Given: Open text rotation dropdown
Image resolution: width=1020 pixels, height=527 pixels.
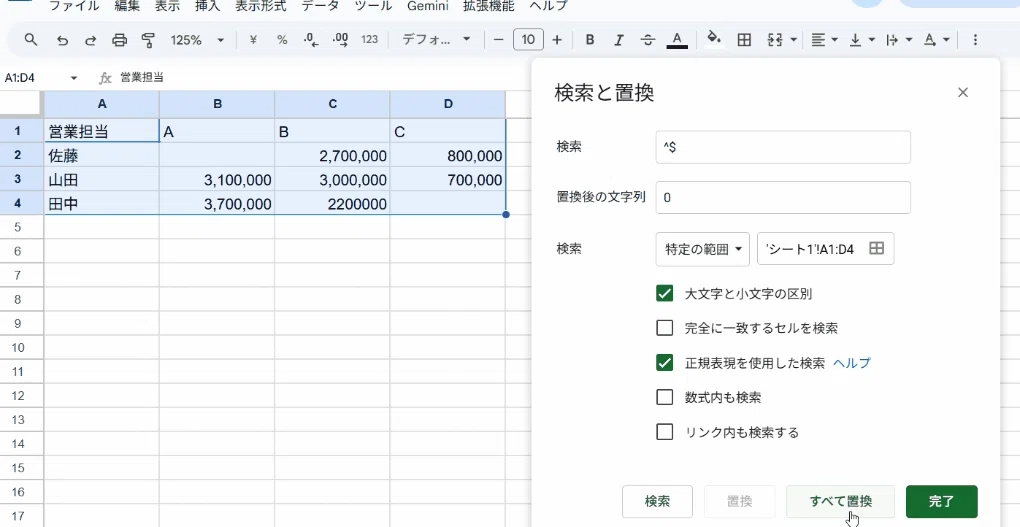Looking at the screenshot, I should tap(937, 40).
